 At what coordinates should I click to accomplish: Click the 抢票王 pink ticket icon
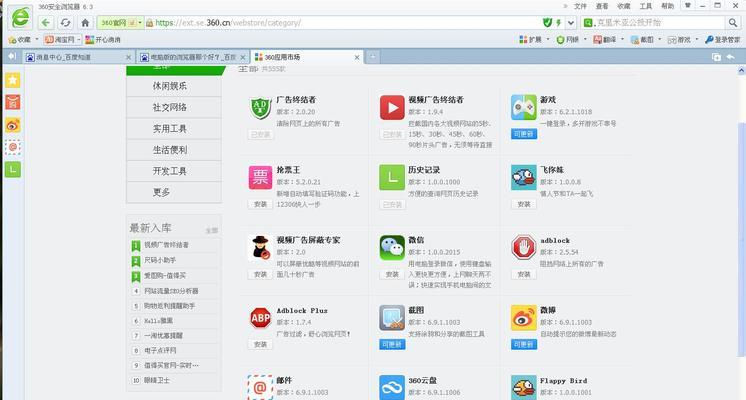(260, 177)
